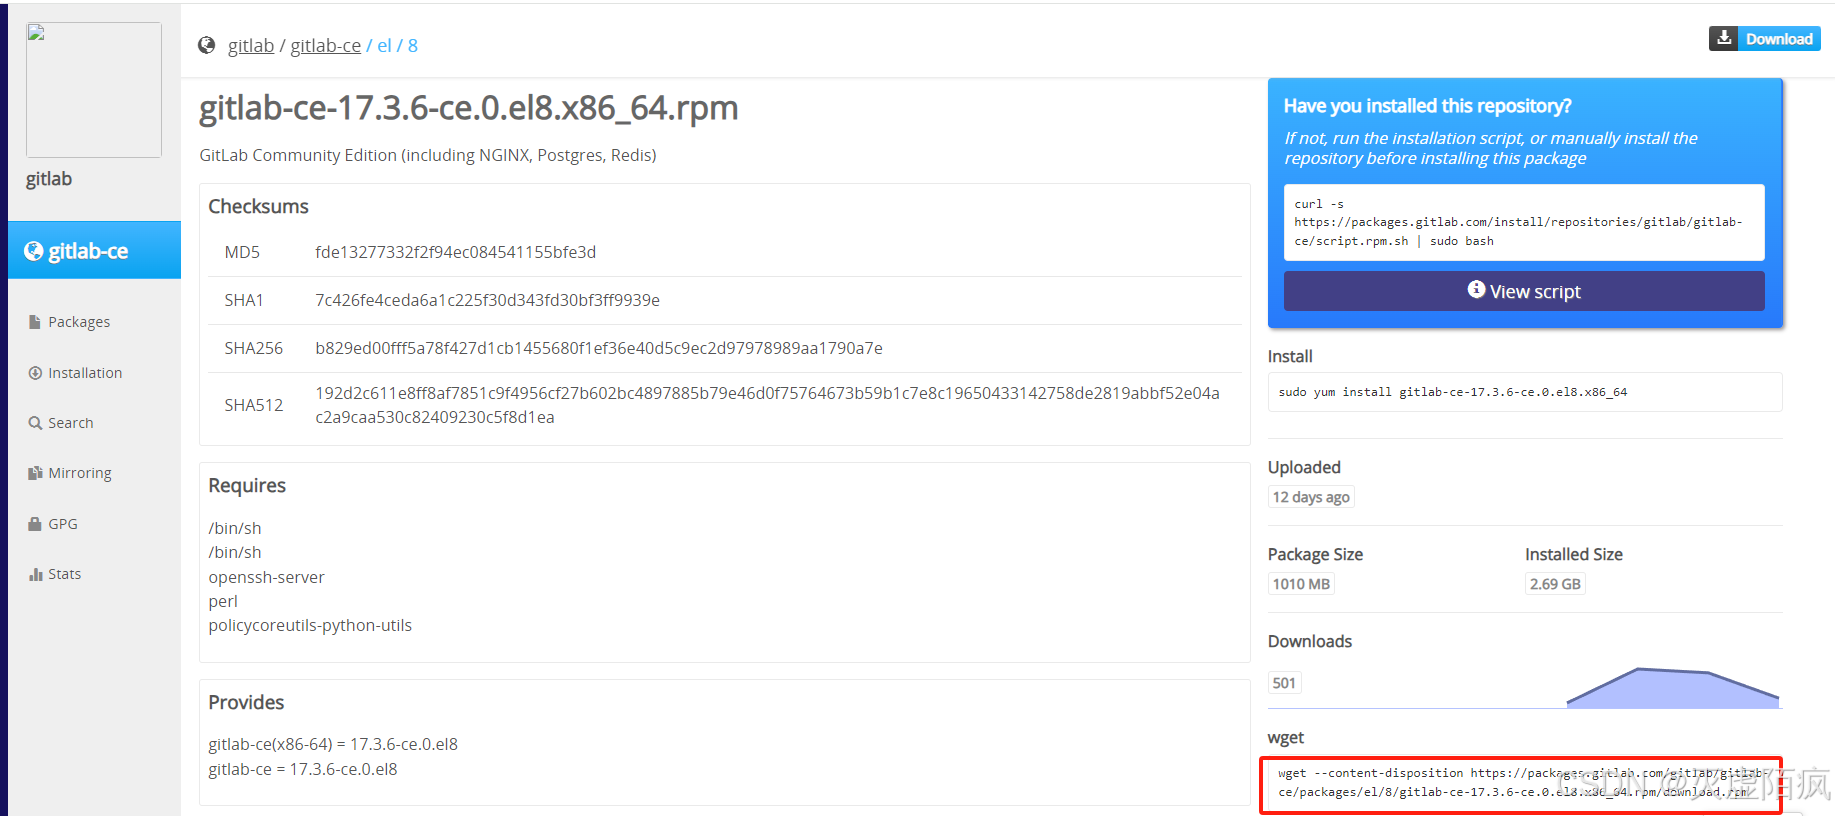Click the package title gitlab-ce-17.3.6-ce.0.el8.x86_64.rpm
Viewport: 1835px width, 816px height.
pos(468,107)
